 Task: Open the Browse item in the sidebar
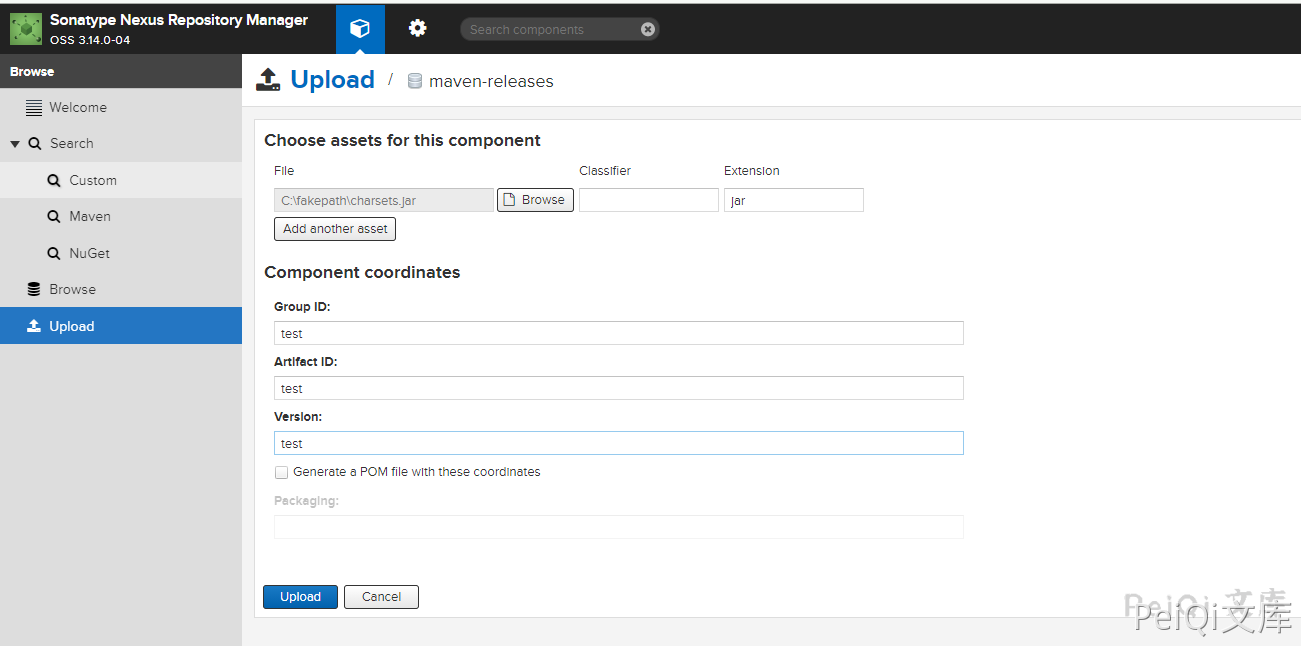(x=72, y=290)
